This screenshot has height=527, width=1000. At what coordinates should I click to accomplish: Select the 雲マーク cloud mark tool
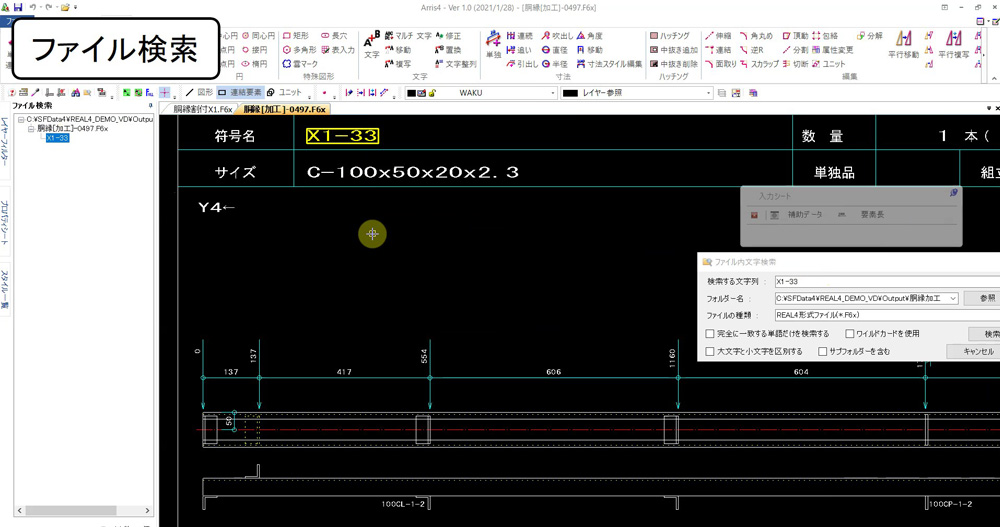pos(299,64)
